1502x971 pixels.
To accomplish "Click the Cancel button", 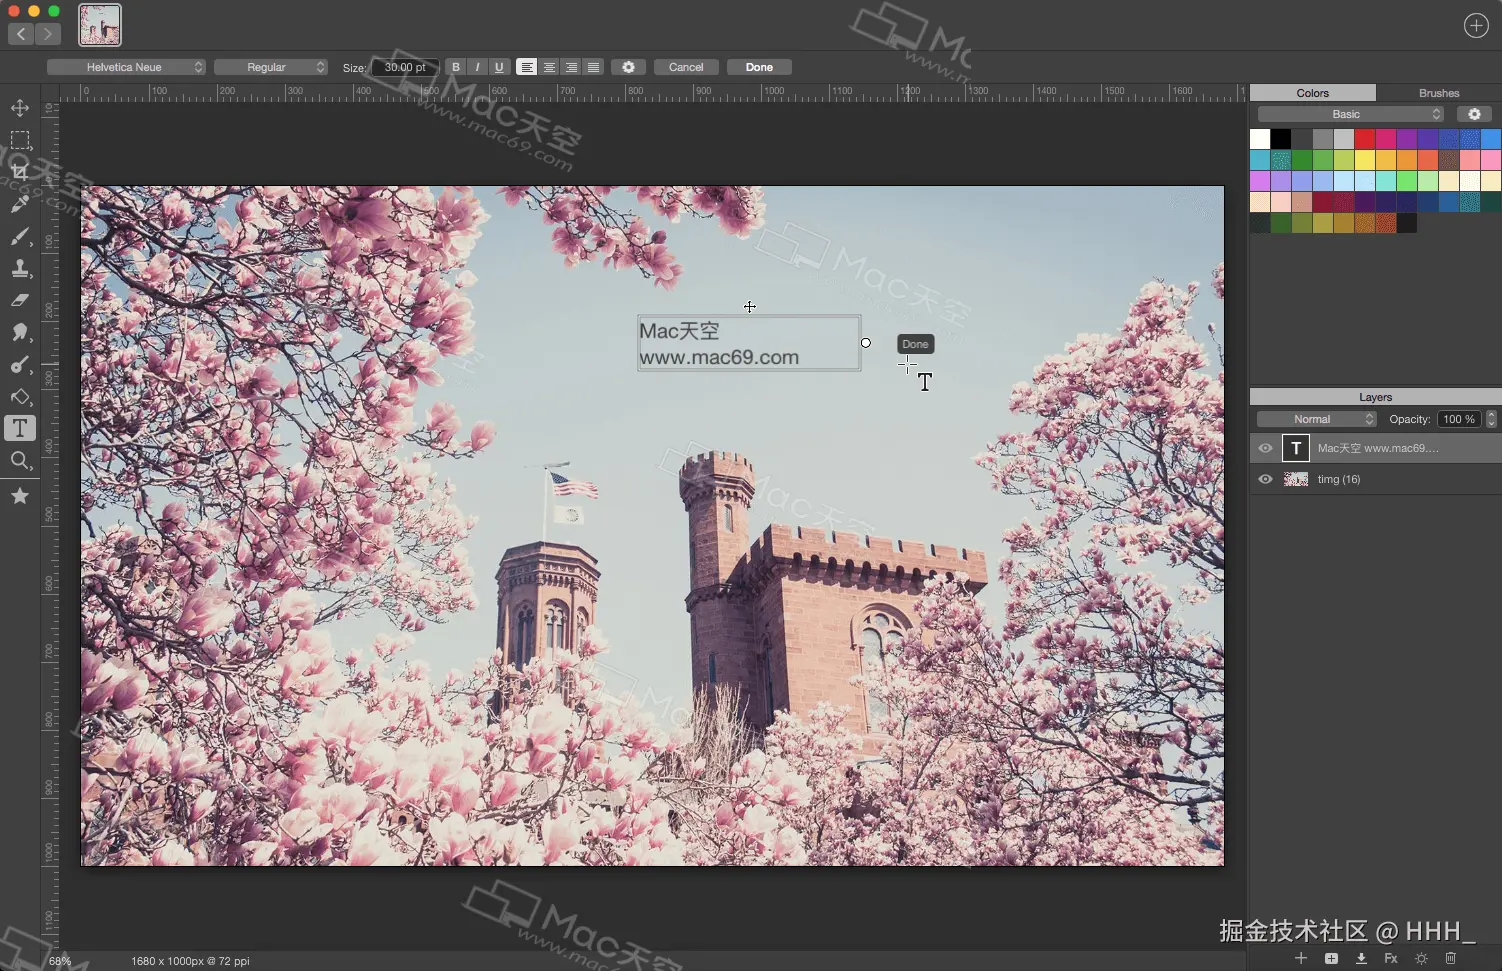I will click(686, 67).
